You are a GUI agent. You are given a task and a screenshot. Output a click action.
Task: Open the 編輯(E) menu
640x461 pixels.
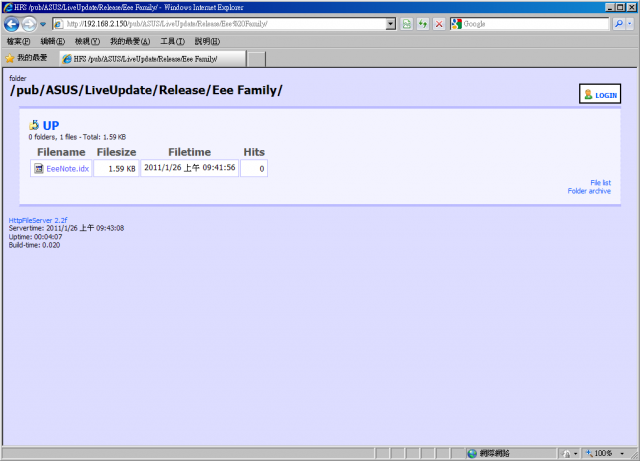pos(53,41)
